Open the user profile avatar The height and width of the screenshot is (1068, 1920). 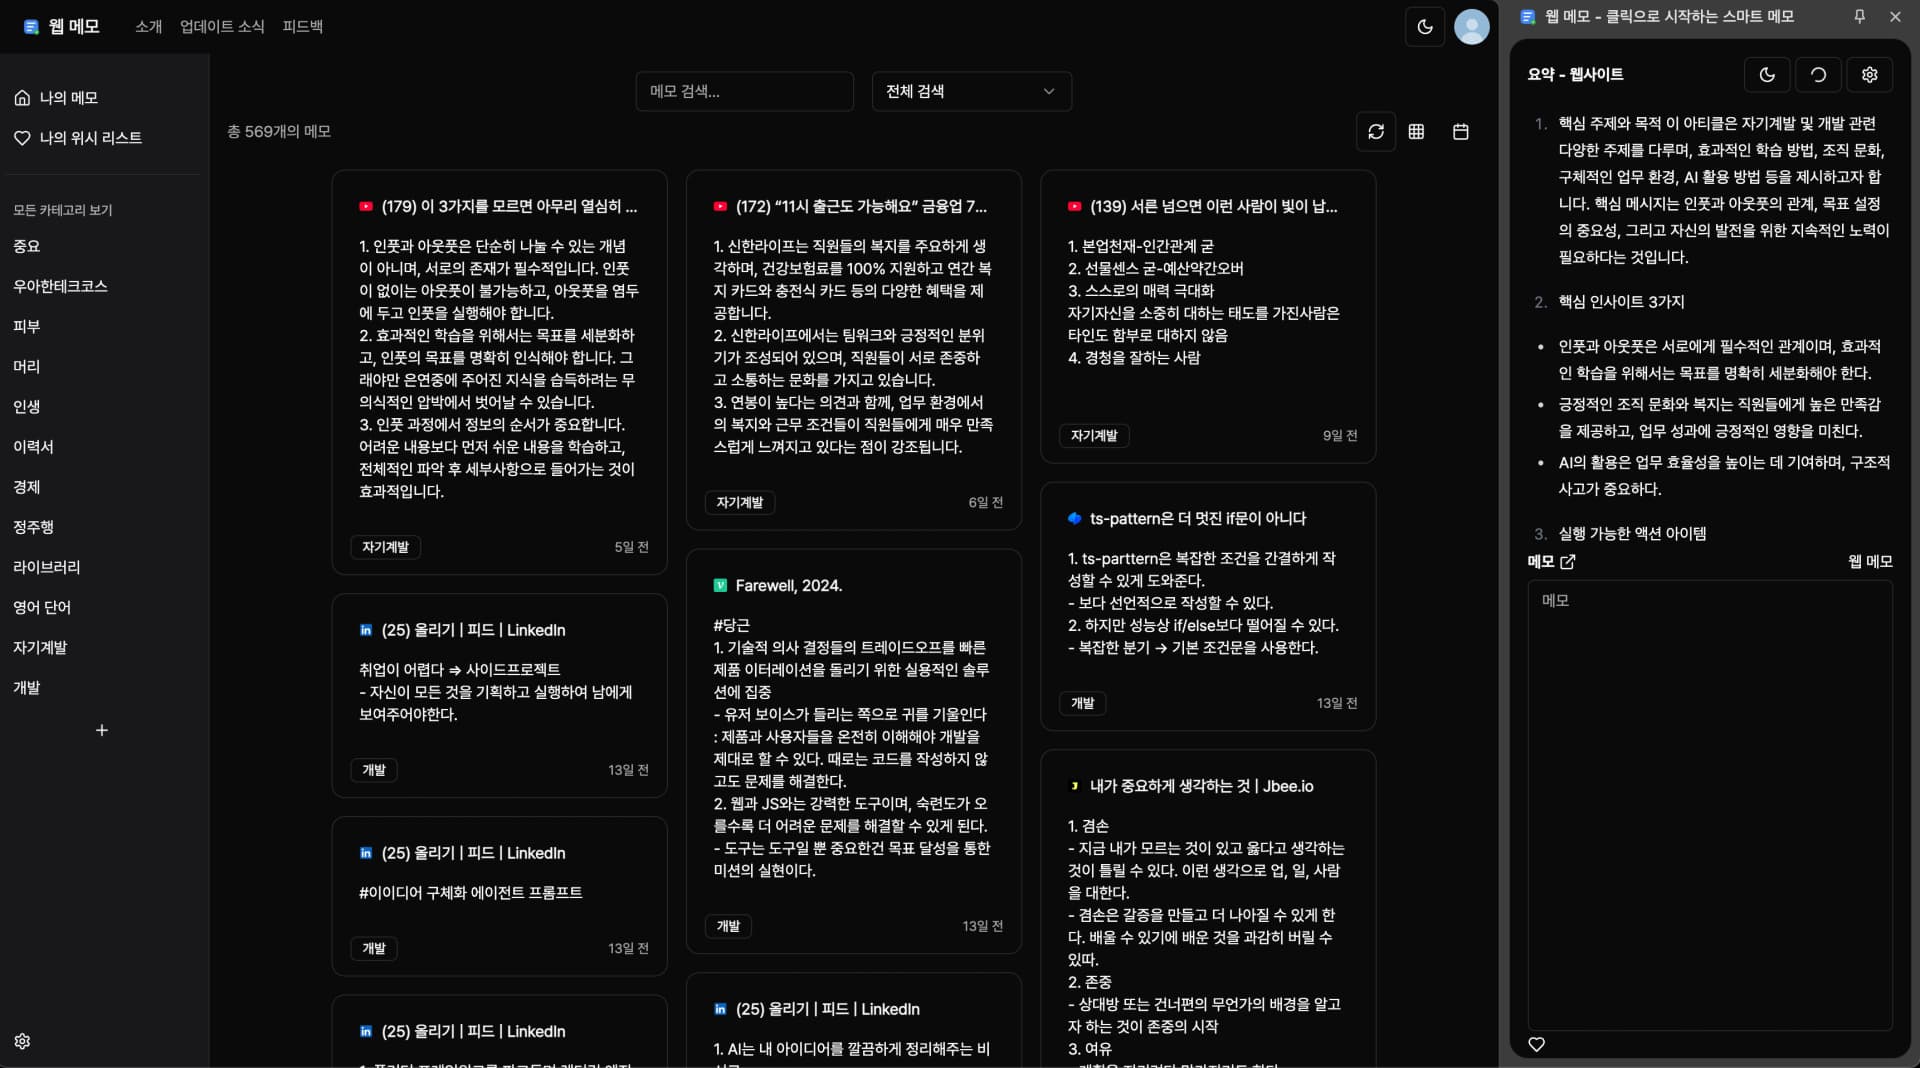pos(1471,27)
